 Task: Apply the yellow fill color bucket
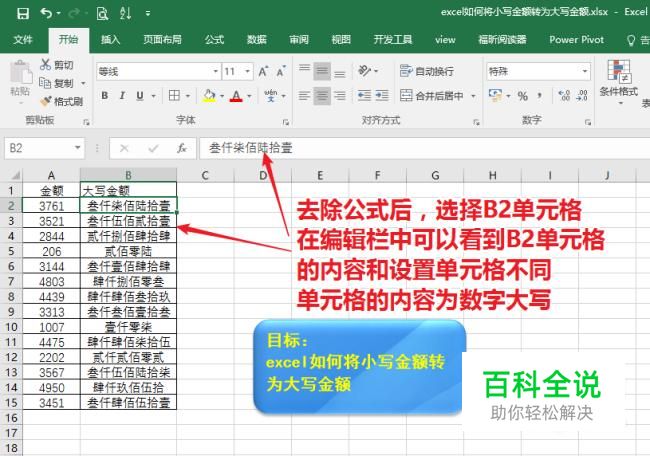coord(209,96)
